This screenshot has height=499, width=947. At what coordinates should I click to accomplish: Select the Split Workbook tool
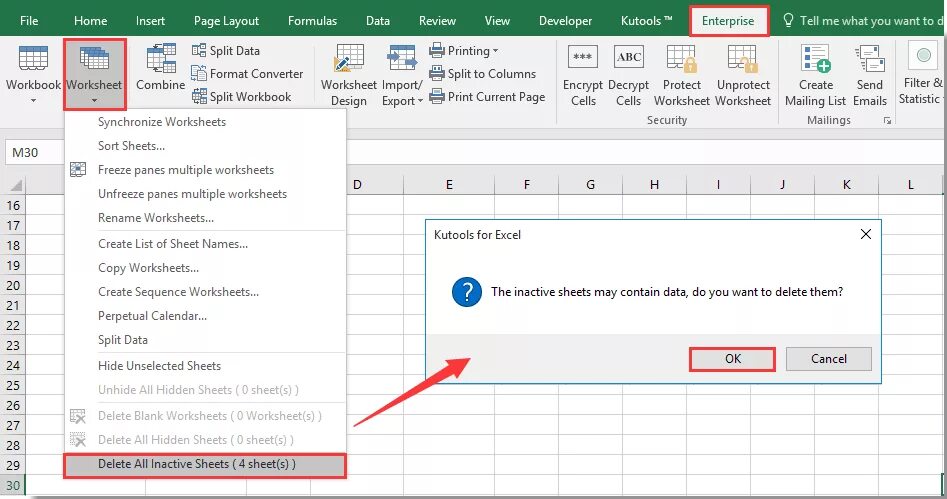(x=242, y=97)
